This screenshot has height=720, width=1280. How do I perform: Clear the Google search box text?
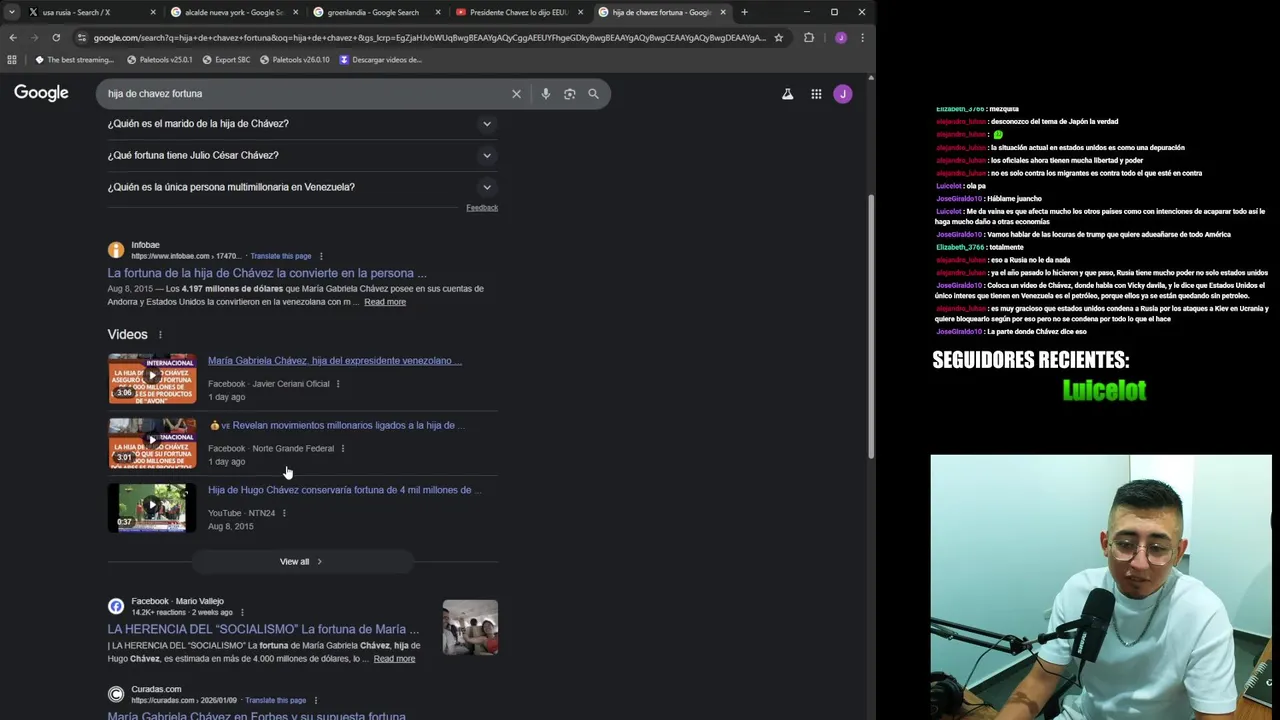coord(516,94)
